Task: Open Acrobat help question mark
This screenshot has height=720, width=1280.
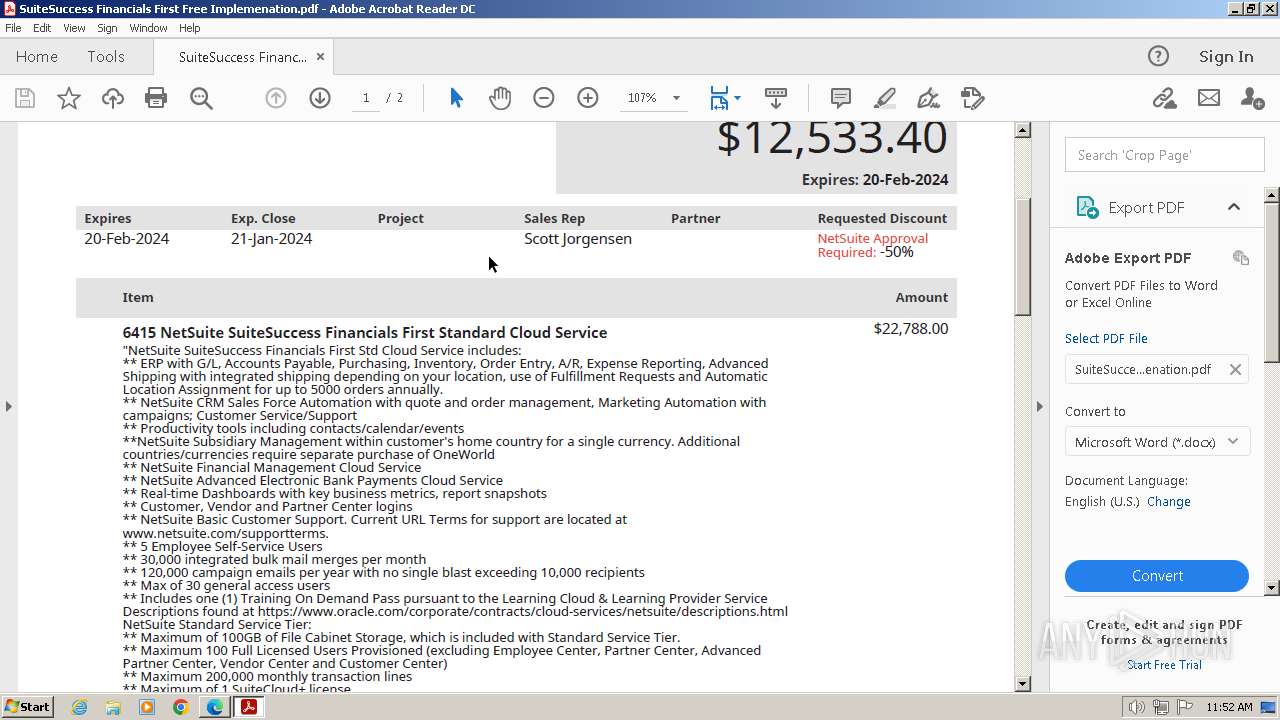Action: click(1158, 57)
